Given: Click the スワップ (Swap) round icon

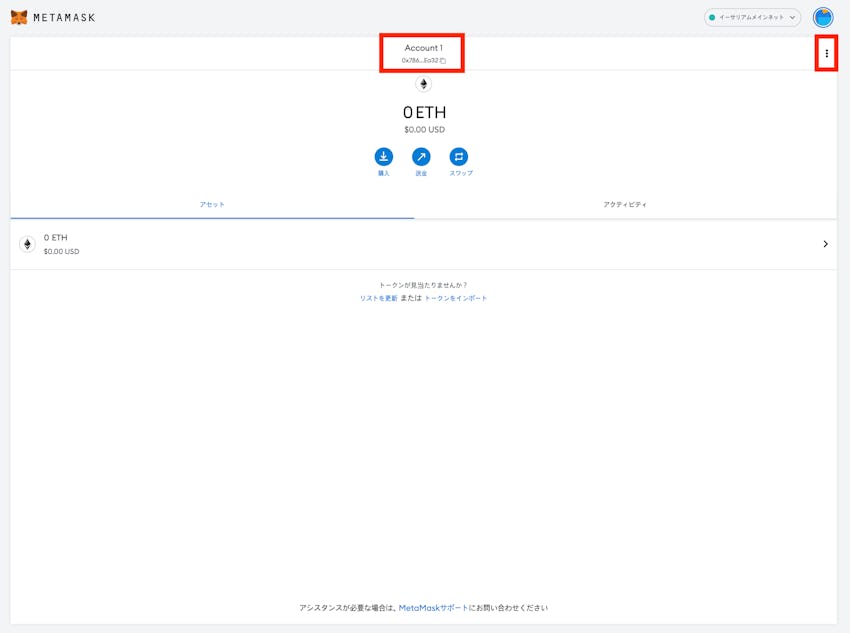Looking at the screenshot, I should [x=459, y=157].
